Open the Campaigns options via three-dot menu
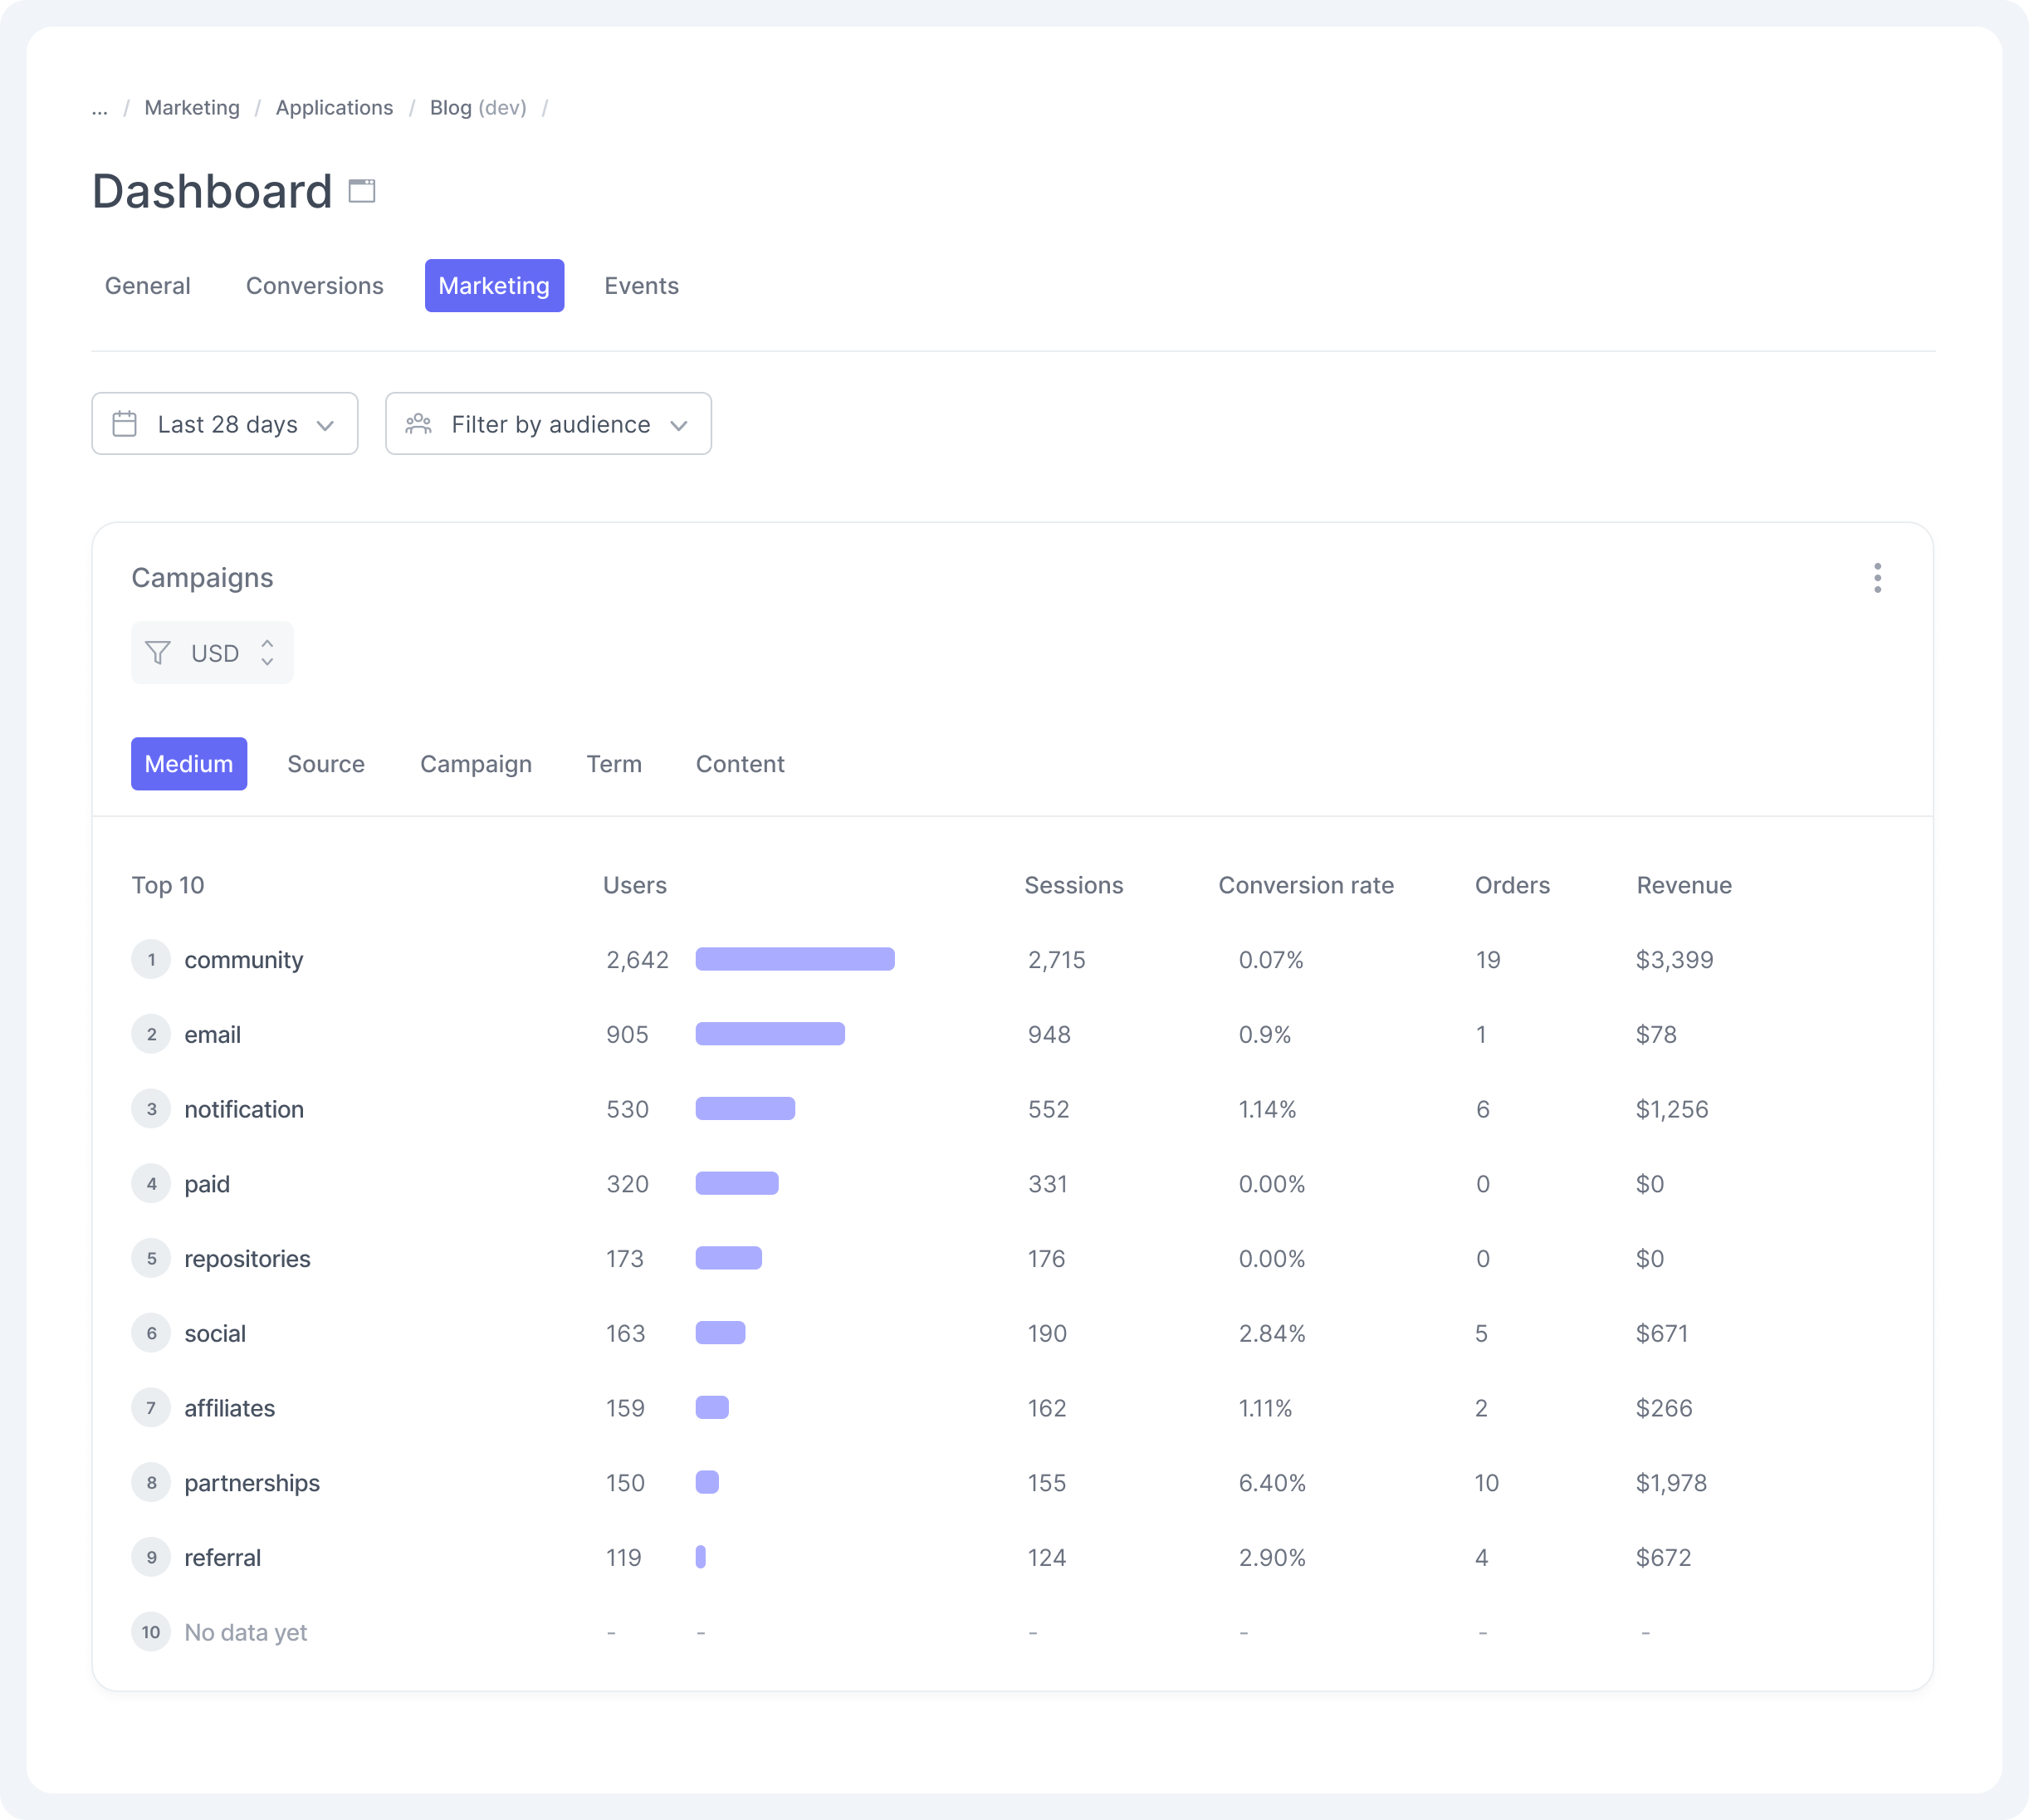Image resolution: width=2029 pixels, height=1820 pixels. 1878,577
